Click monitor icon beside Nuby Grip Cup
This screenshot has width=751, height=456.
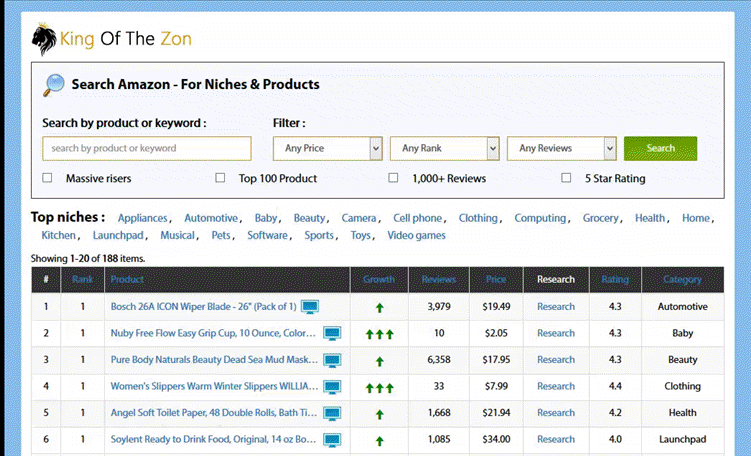331,333
